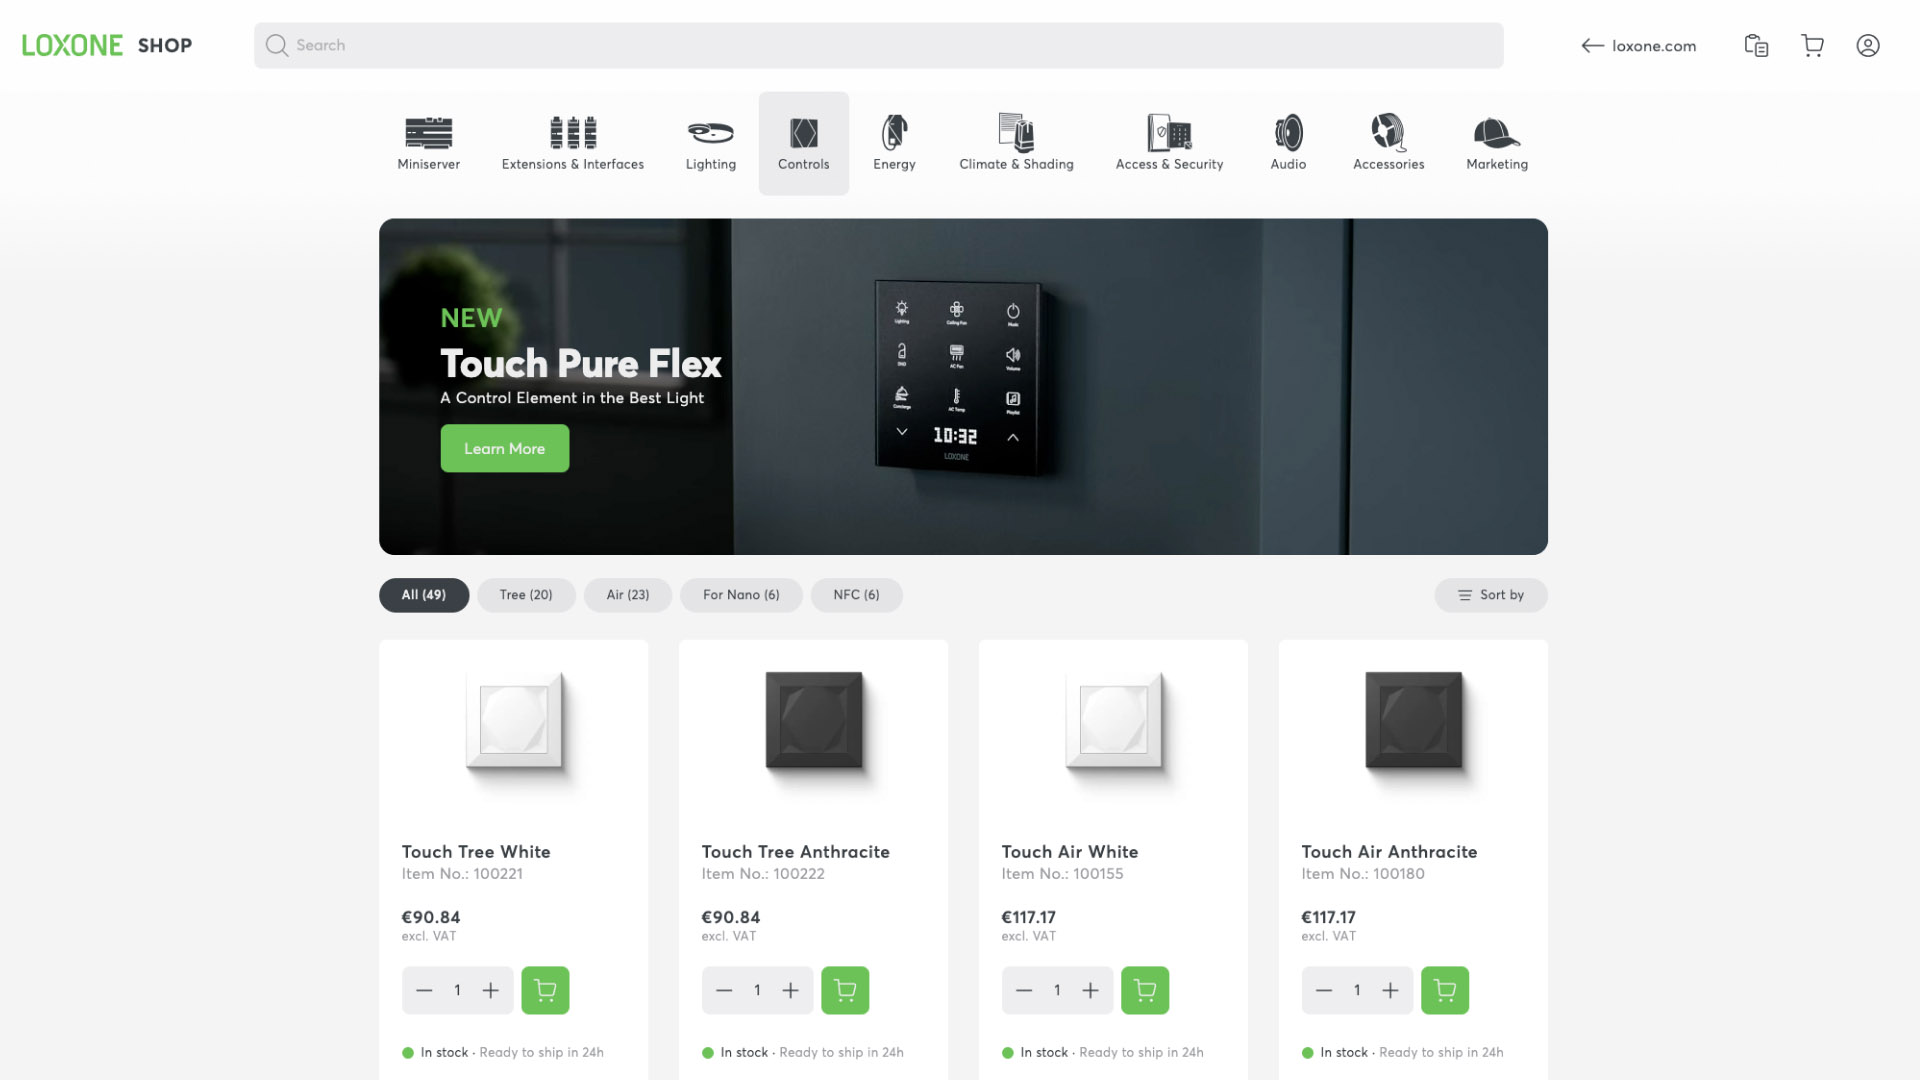The width and height of the screenshot is (1920, 1080).
Task: Filter products by Tree (20)
Action: (526, 595)
